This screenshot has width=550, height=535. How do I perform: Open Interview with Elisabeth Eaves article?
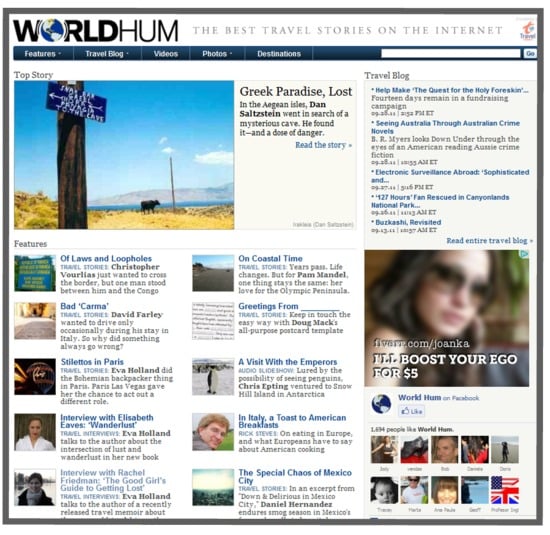[107, 421]
